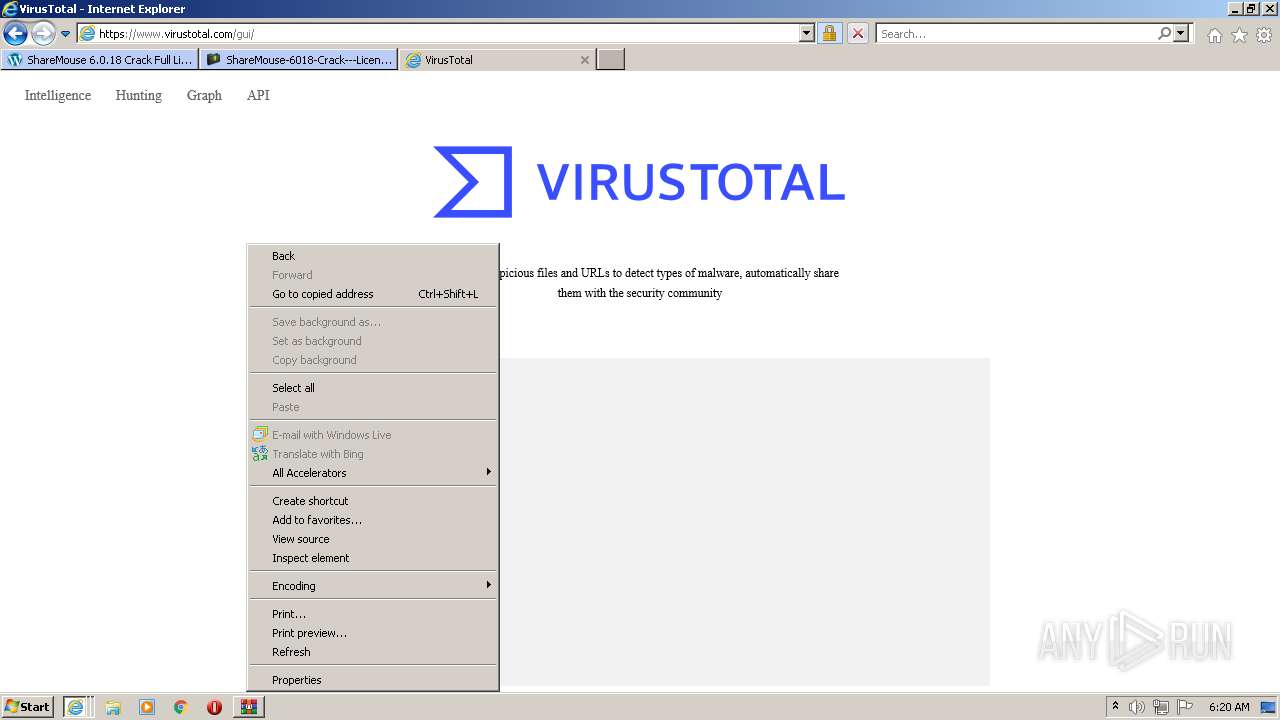Open File Explorer folder taskbar icon
This screenshot has height=720, width=1280.
(x=113, y=707)
